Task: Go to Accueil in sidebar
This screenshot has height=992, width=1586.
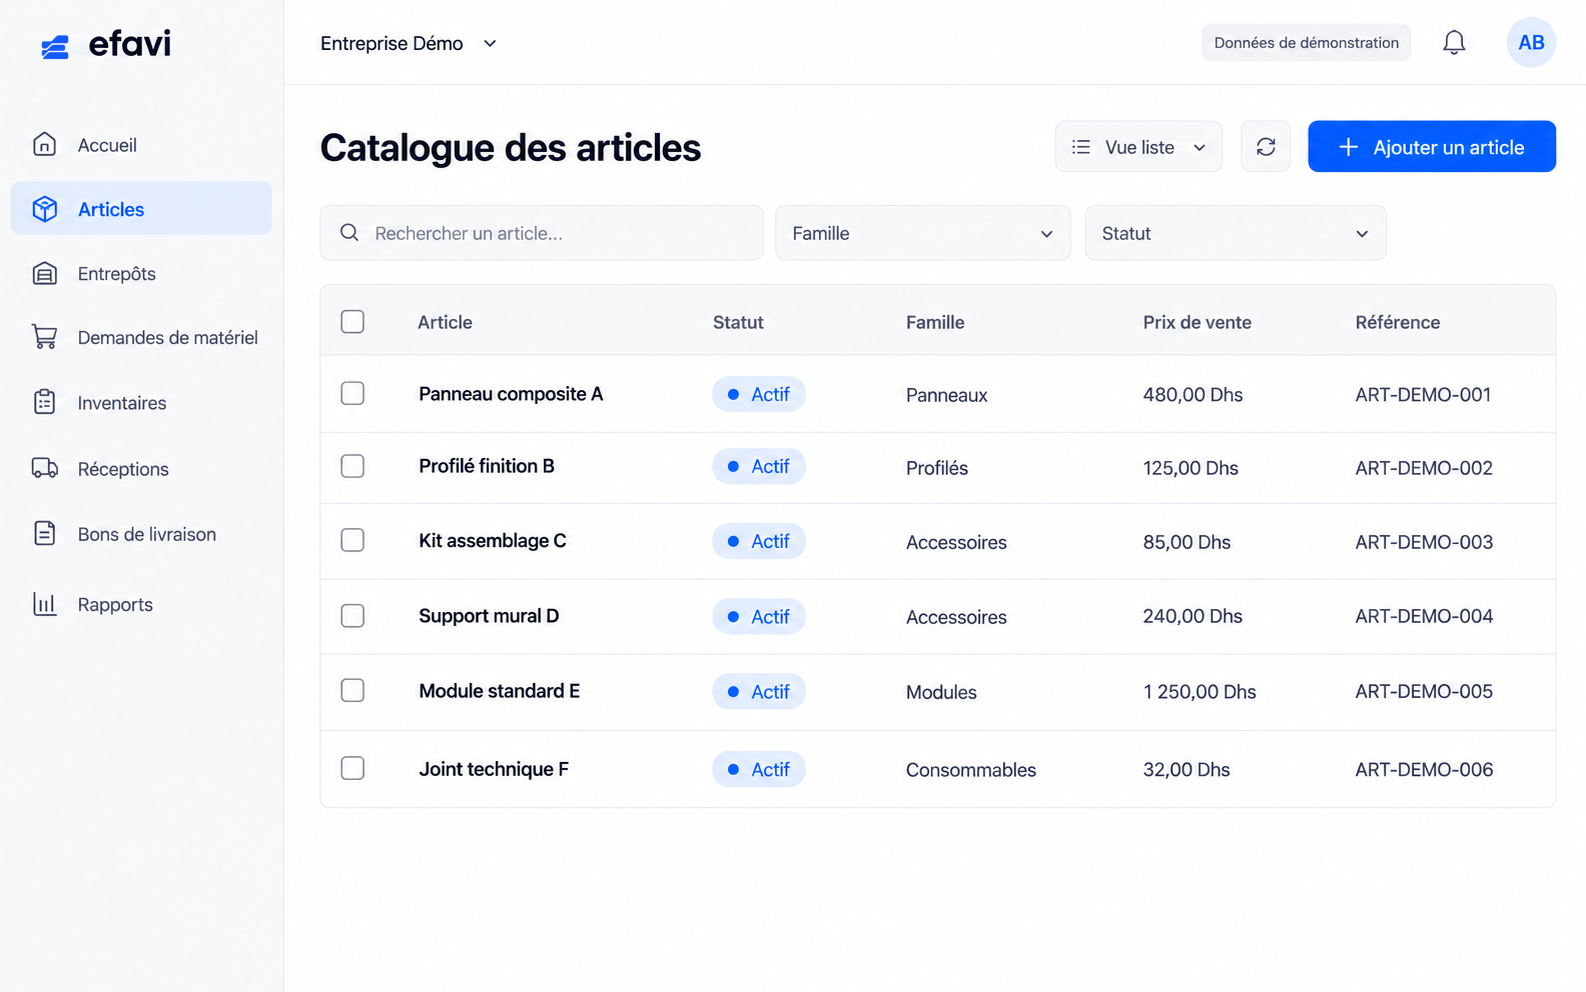Action: [141, 144]
